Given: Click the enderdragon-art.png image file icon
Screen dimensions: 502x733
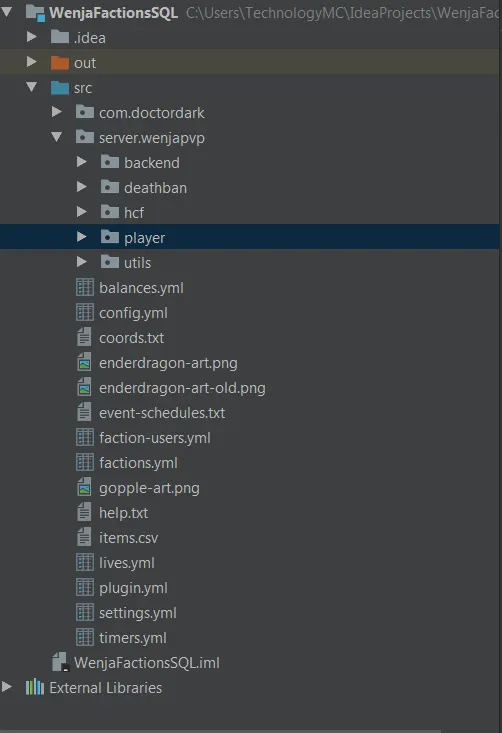Looking at the screenshot, I should [x=84, y=363].
